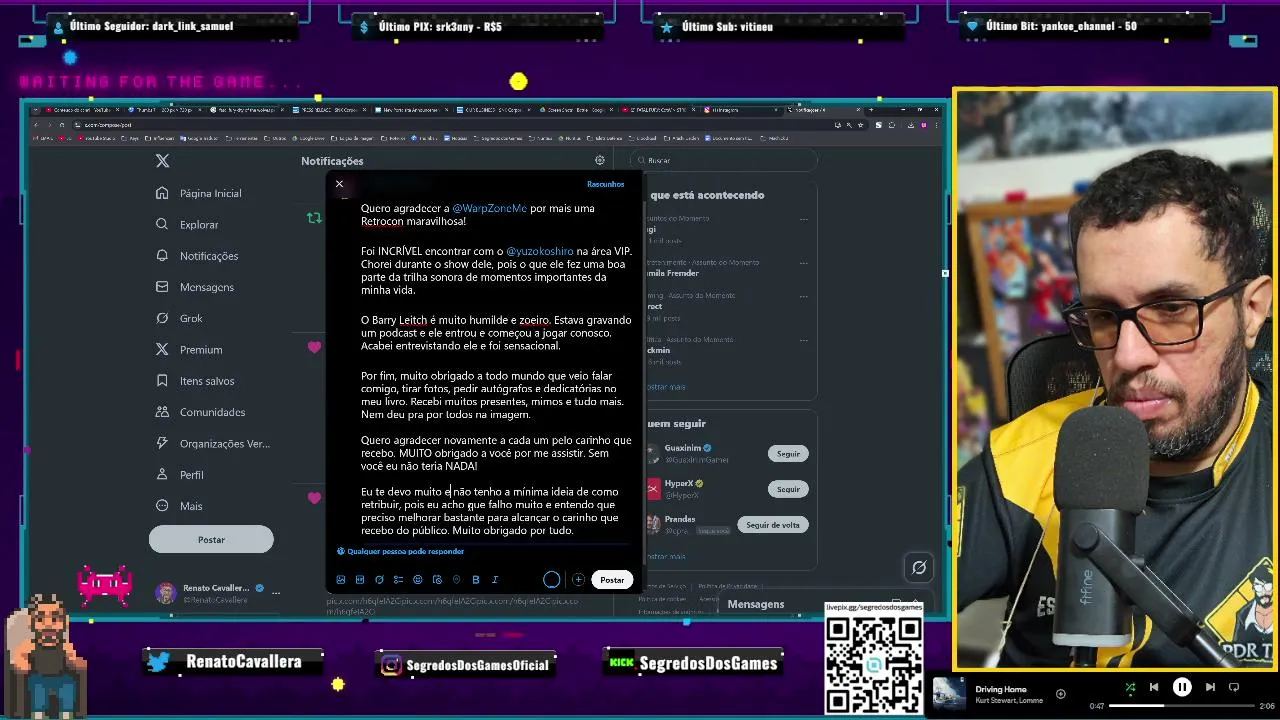Screen dimensions: 1280x720
Task: Click the @WarpZoneMe mention
Action: coord(489,208)
